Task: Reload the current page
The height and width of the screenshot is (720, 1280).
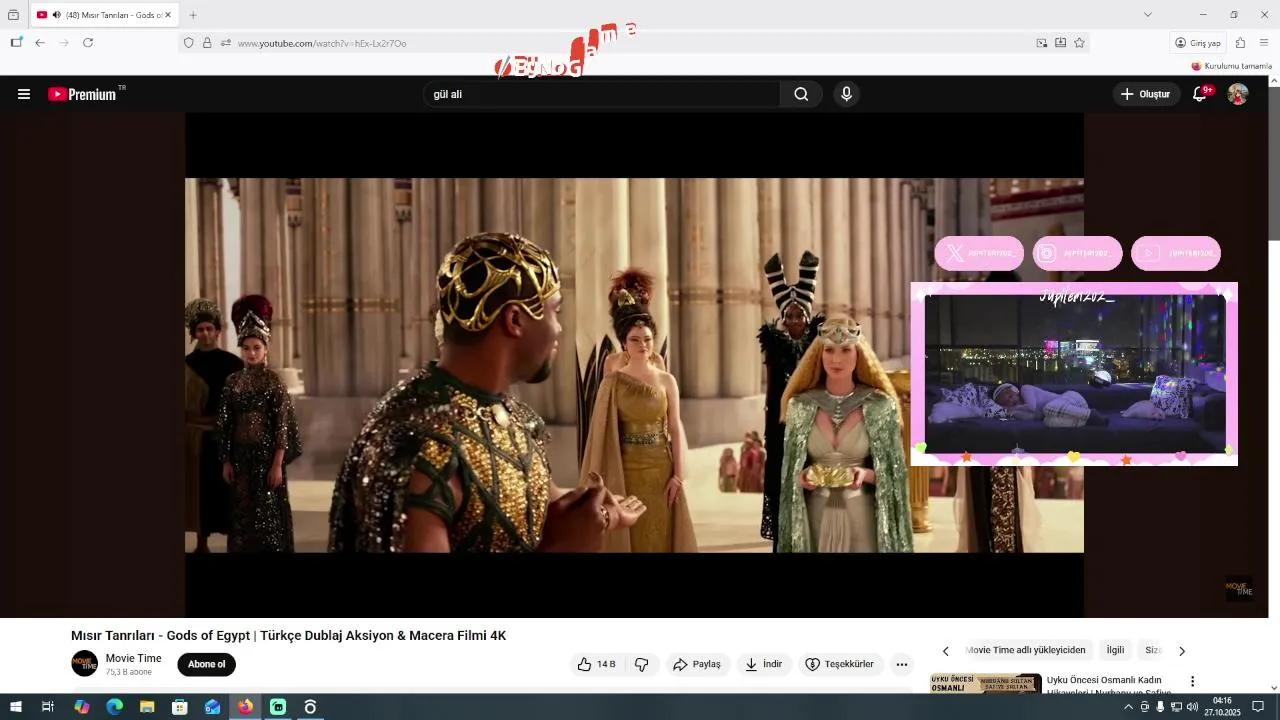Action: tap(88, 43)
